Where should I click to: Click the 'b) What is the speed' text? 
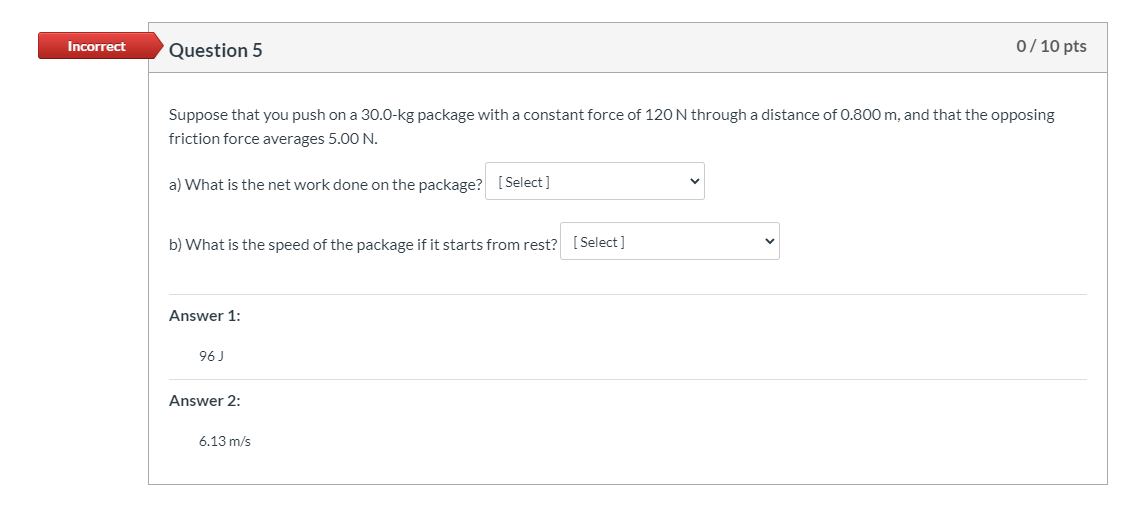363,244
